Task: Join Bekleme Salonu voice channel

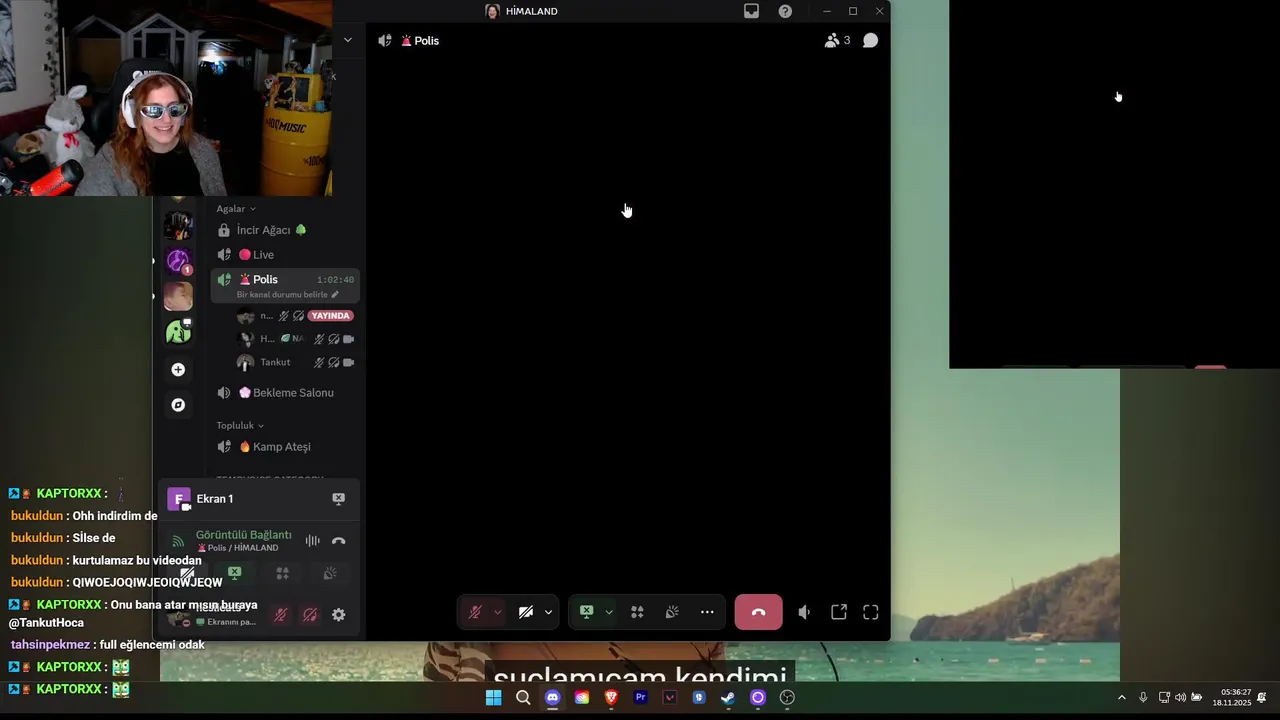Action: pos(285,393)
